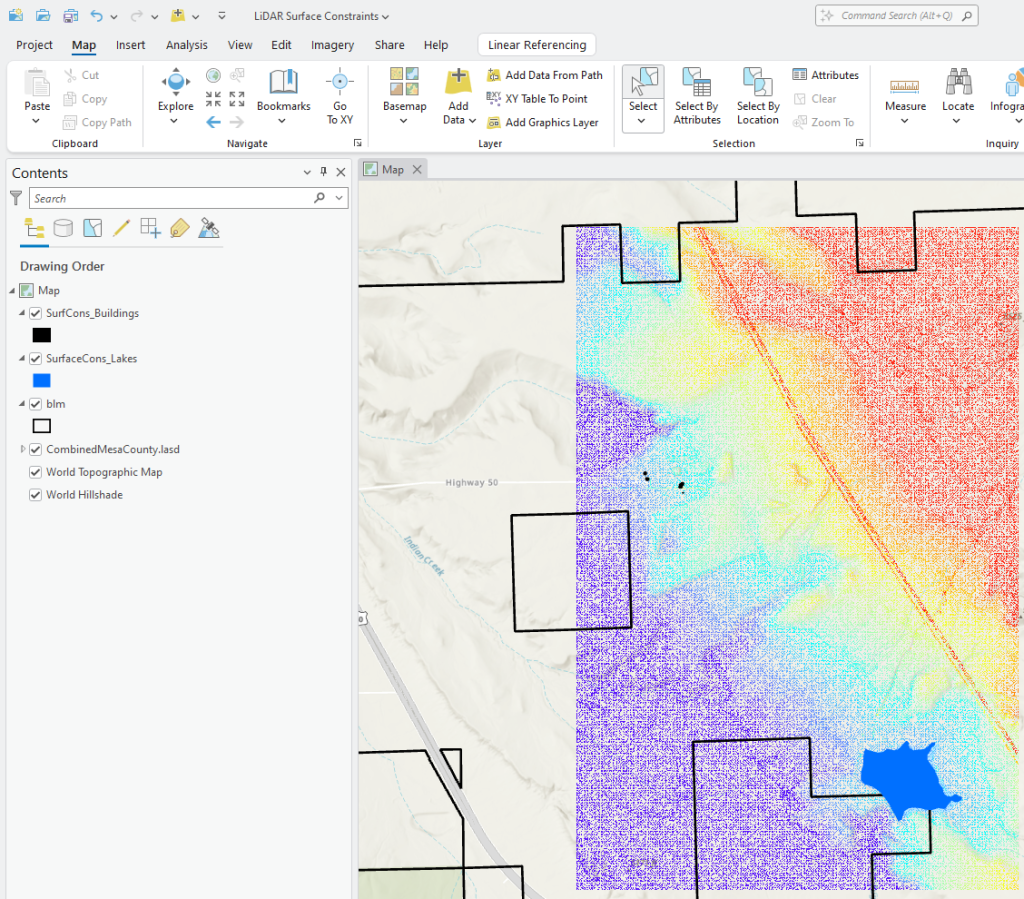Image resolution: width=1024 pixels, height=899 pixels.
Task: Switch to the Analysis ribbon tab
Action: coord(186,44)
